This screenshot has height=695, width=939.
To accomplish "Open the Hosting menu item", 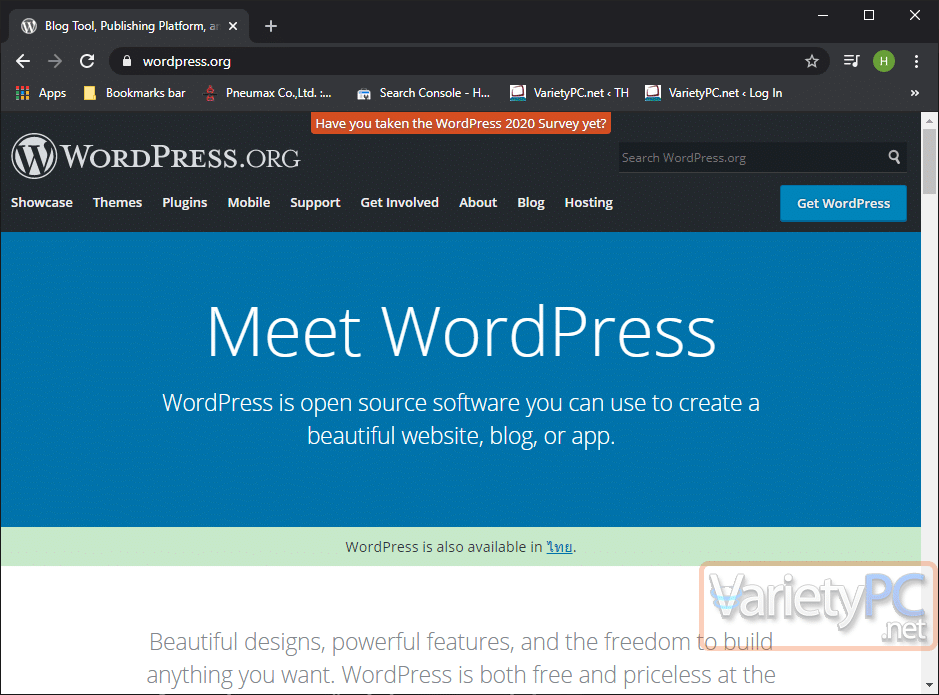I will (589, 202).
